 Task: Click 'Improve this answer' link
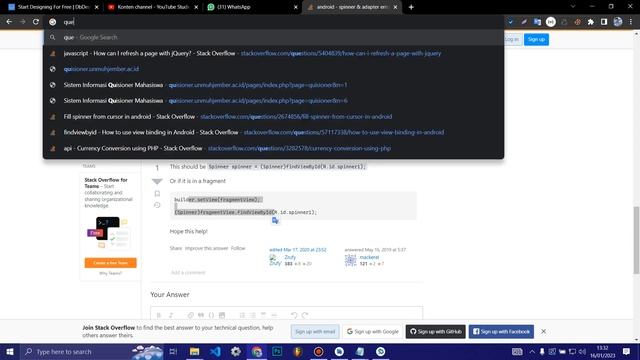pyautogui.click(x=207, y=248)
